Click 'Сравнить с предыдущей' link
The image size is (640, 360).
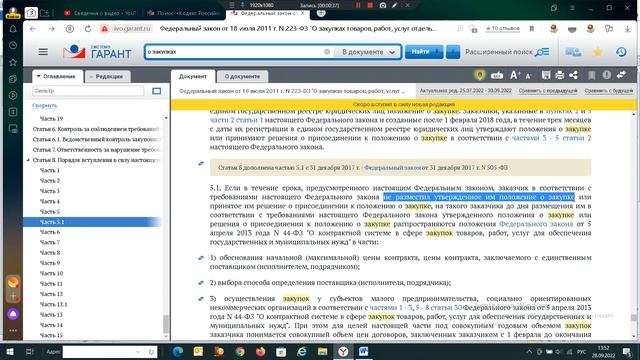click(x=548, y=91)
